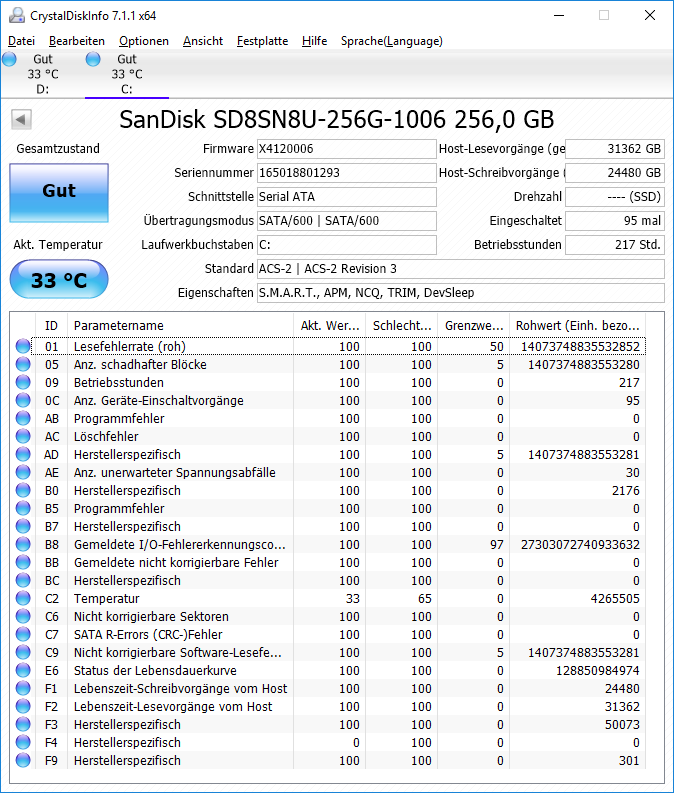Viewport: 674px width, 793px height.
Task: Open the Optionen menu
Action: tap(144, 41)
